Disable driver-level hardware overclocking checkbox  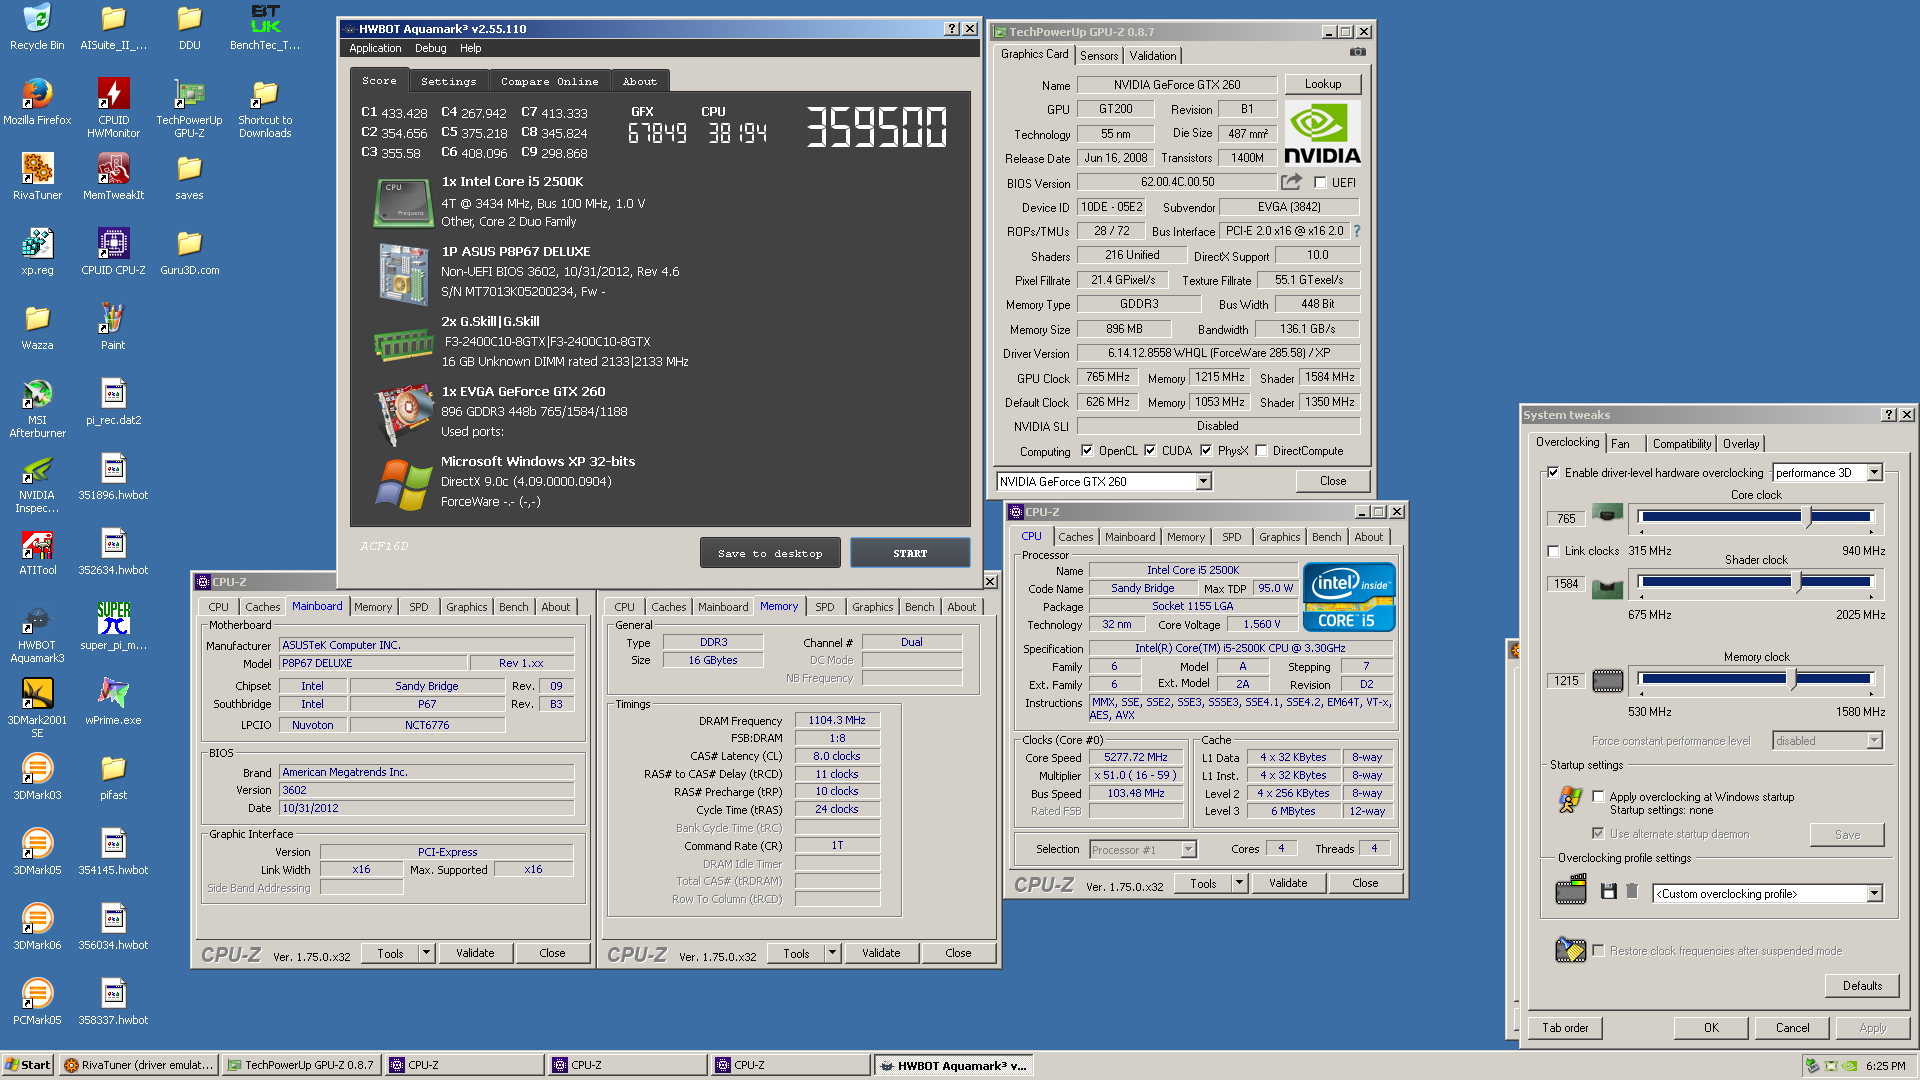coord(1553,473)
